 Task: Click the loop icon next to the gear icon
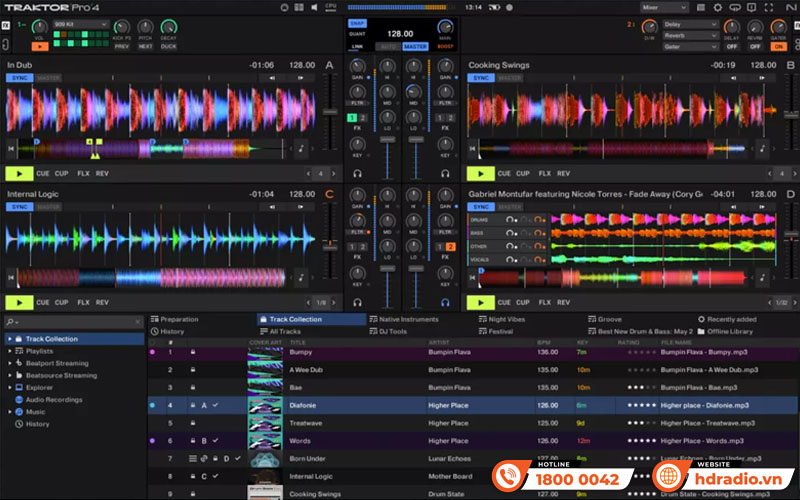[x=735, y=8]
